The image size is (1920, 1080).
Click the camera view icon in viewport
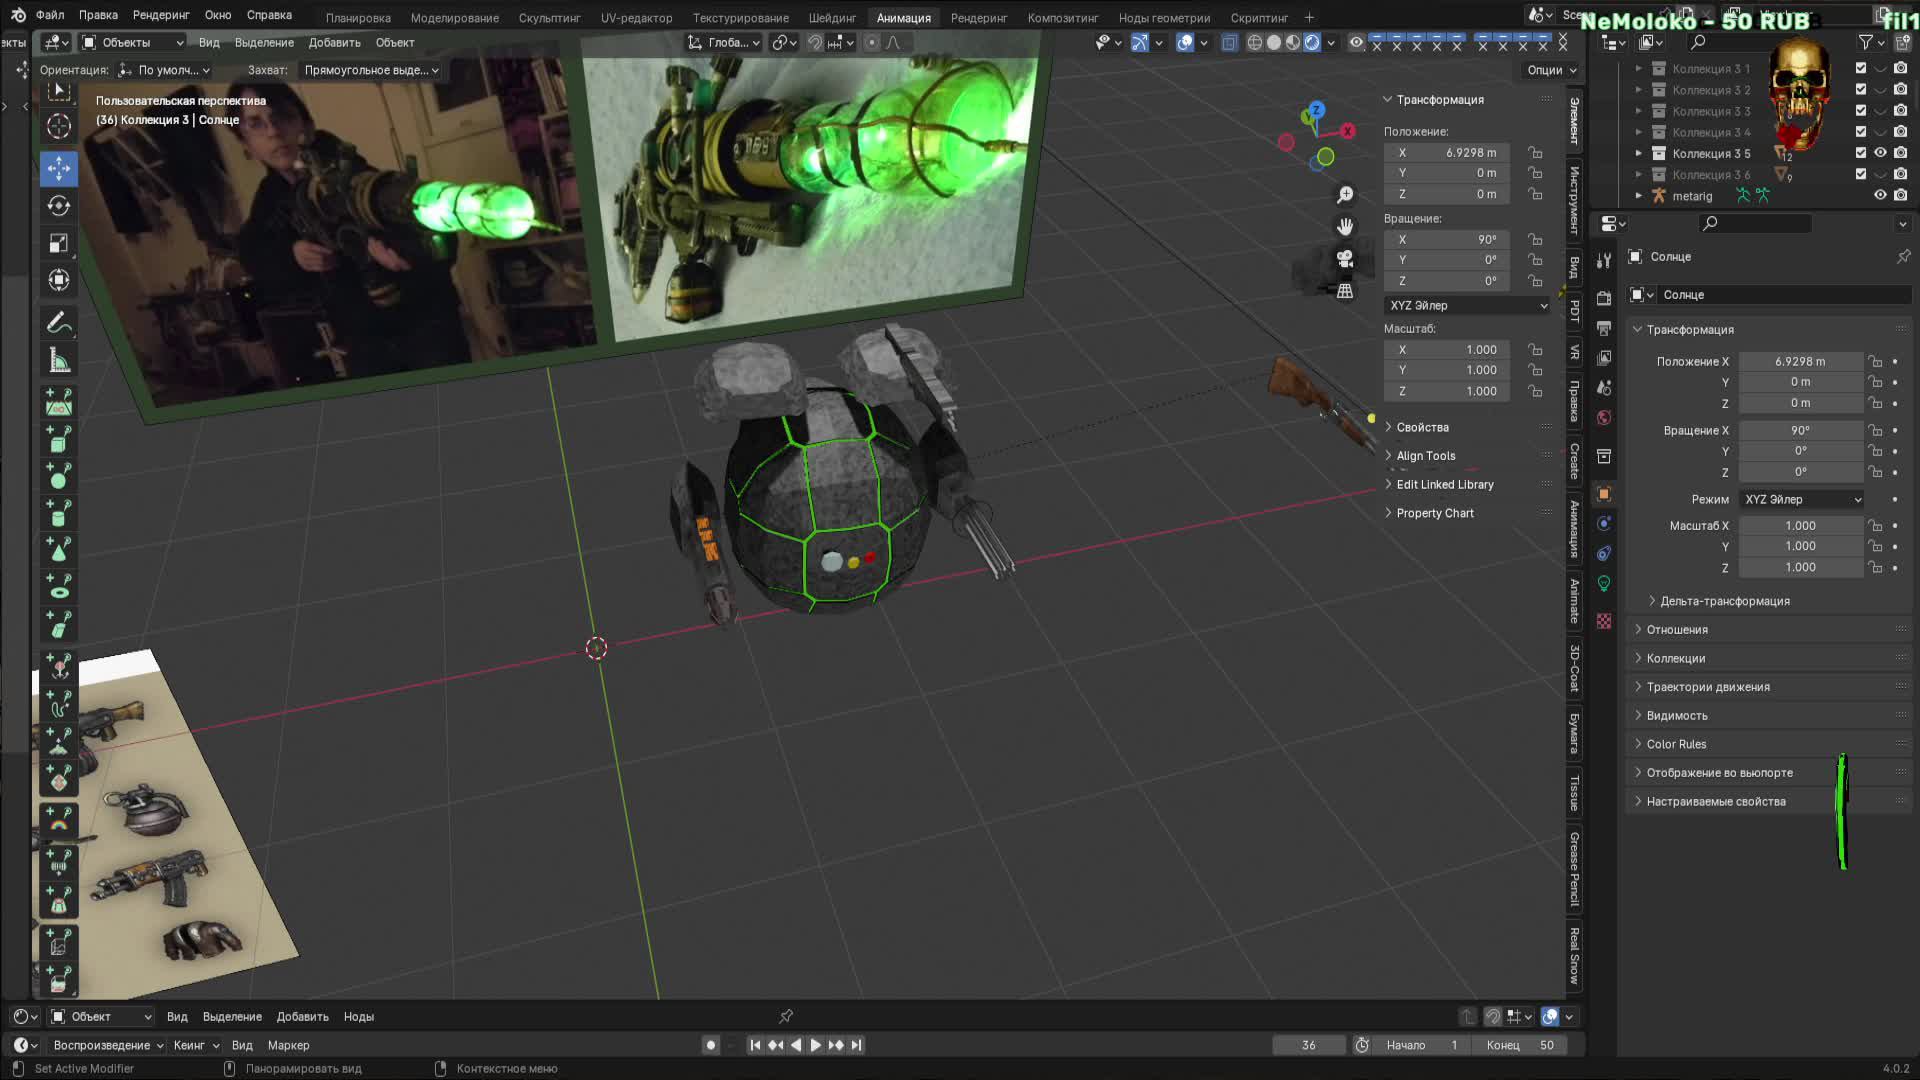pyautogui.click(x=1345, y=259)
